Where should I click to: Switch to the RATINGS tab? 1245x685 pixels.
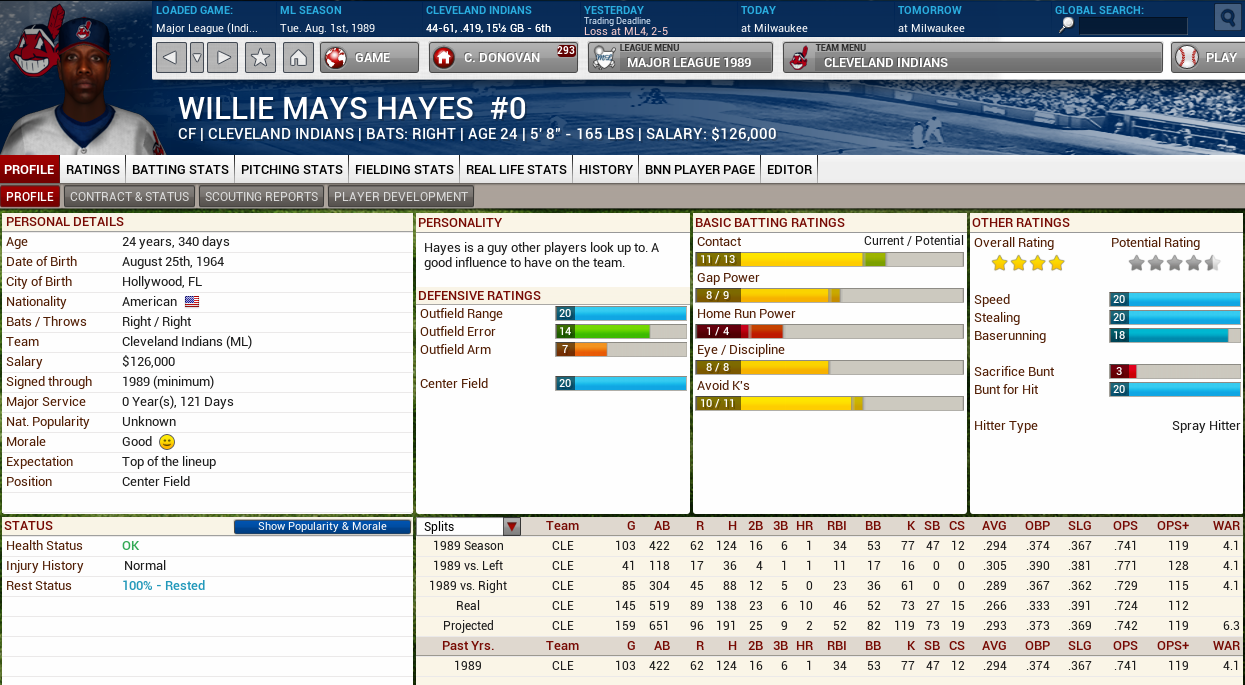coord(93,169)
